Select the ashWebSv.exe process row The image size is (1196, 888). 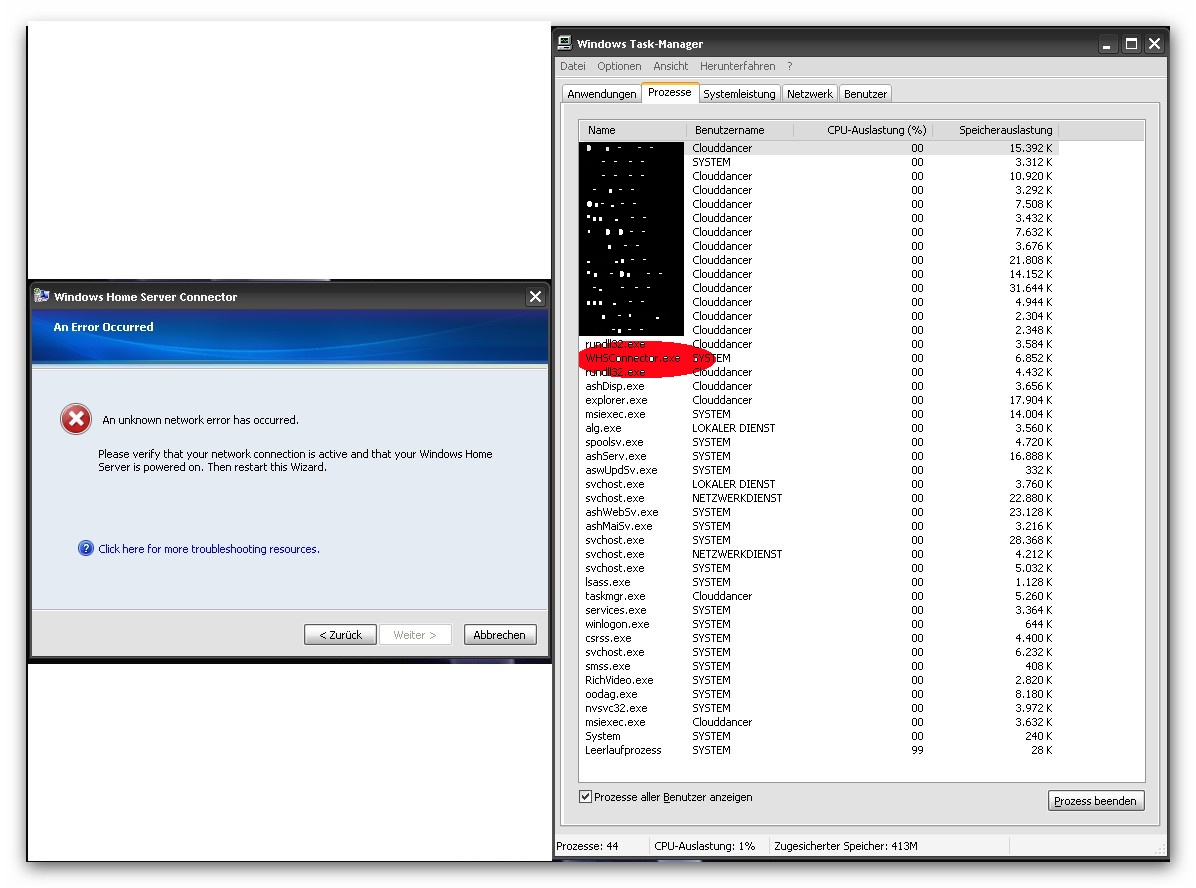(818, 512)
